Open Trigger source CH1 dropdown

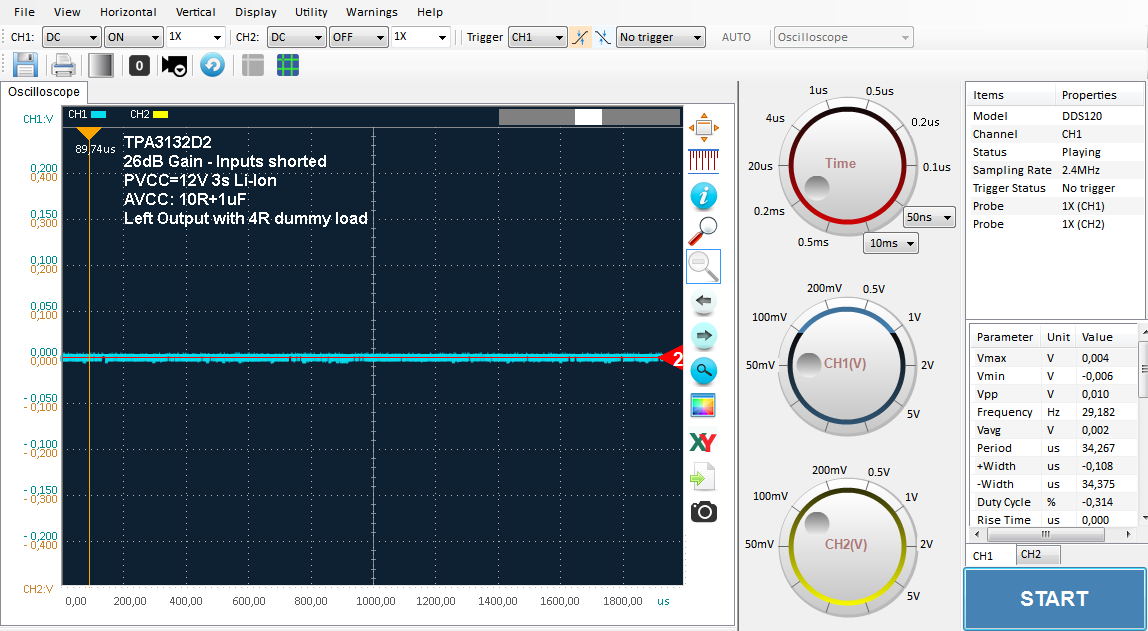[537, 37]
